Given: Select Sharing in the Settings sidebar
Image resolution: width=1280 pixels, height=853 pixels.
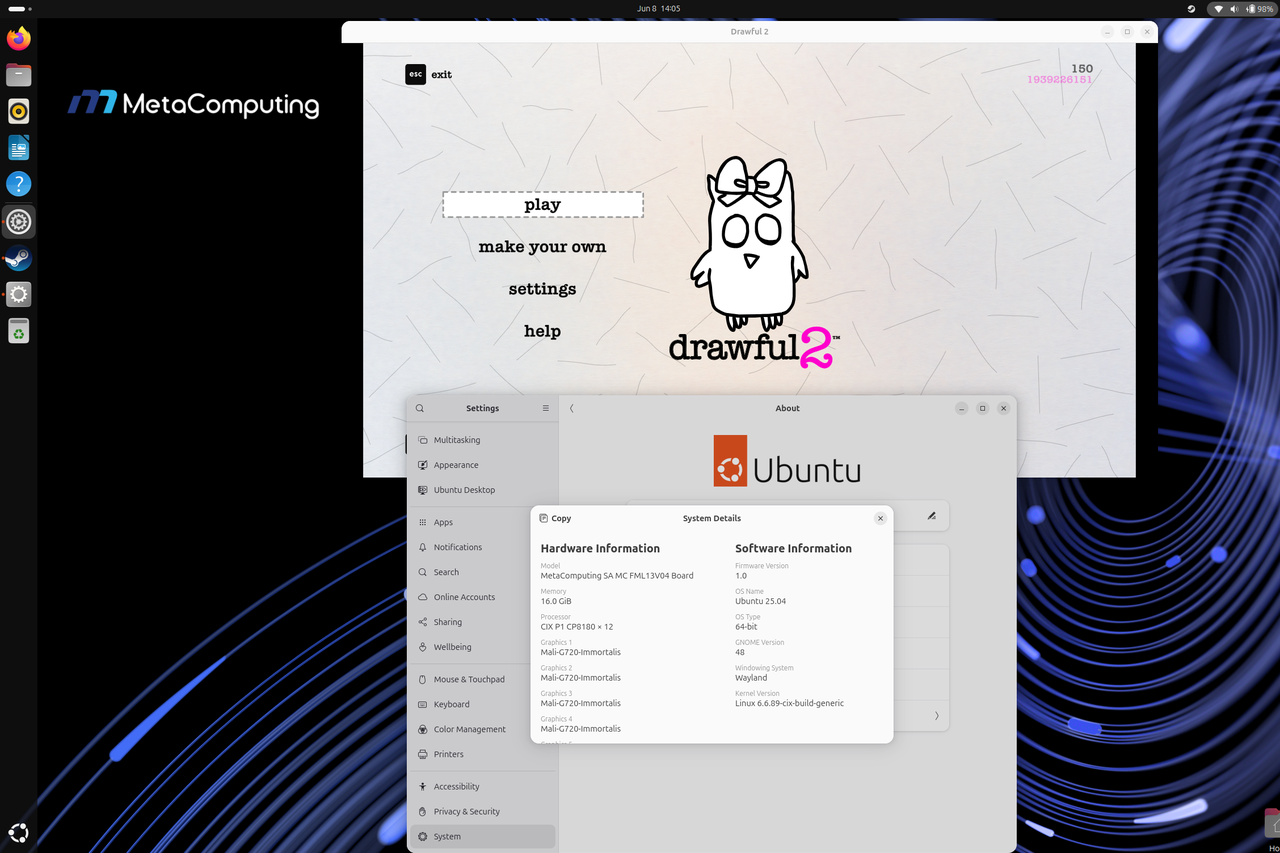Looking at the screenshot, I should click(x=482, y=622).
